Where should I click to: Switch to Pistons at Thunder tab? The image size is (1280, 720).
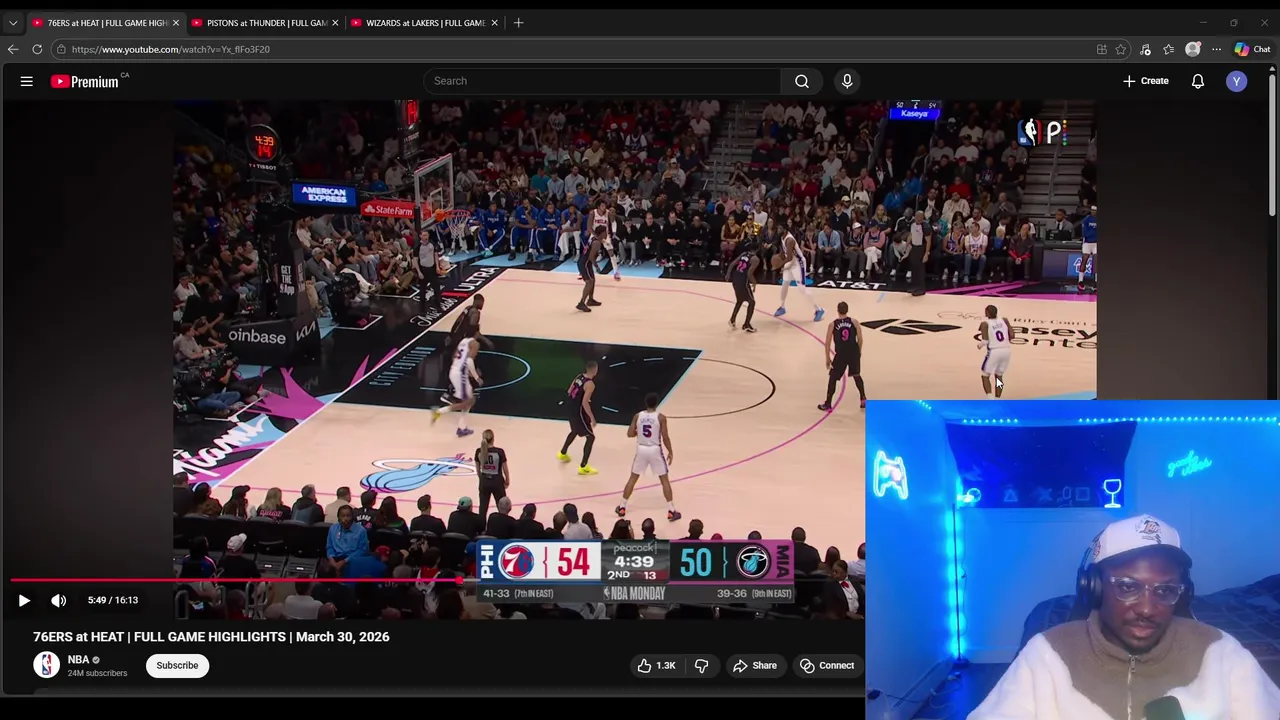(x=266, y=22)
